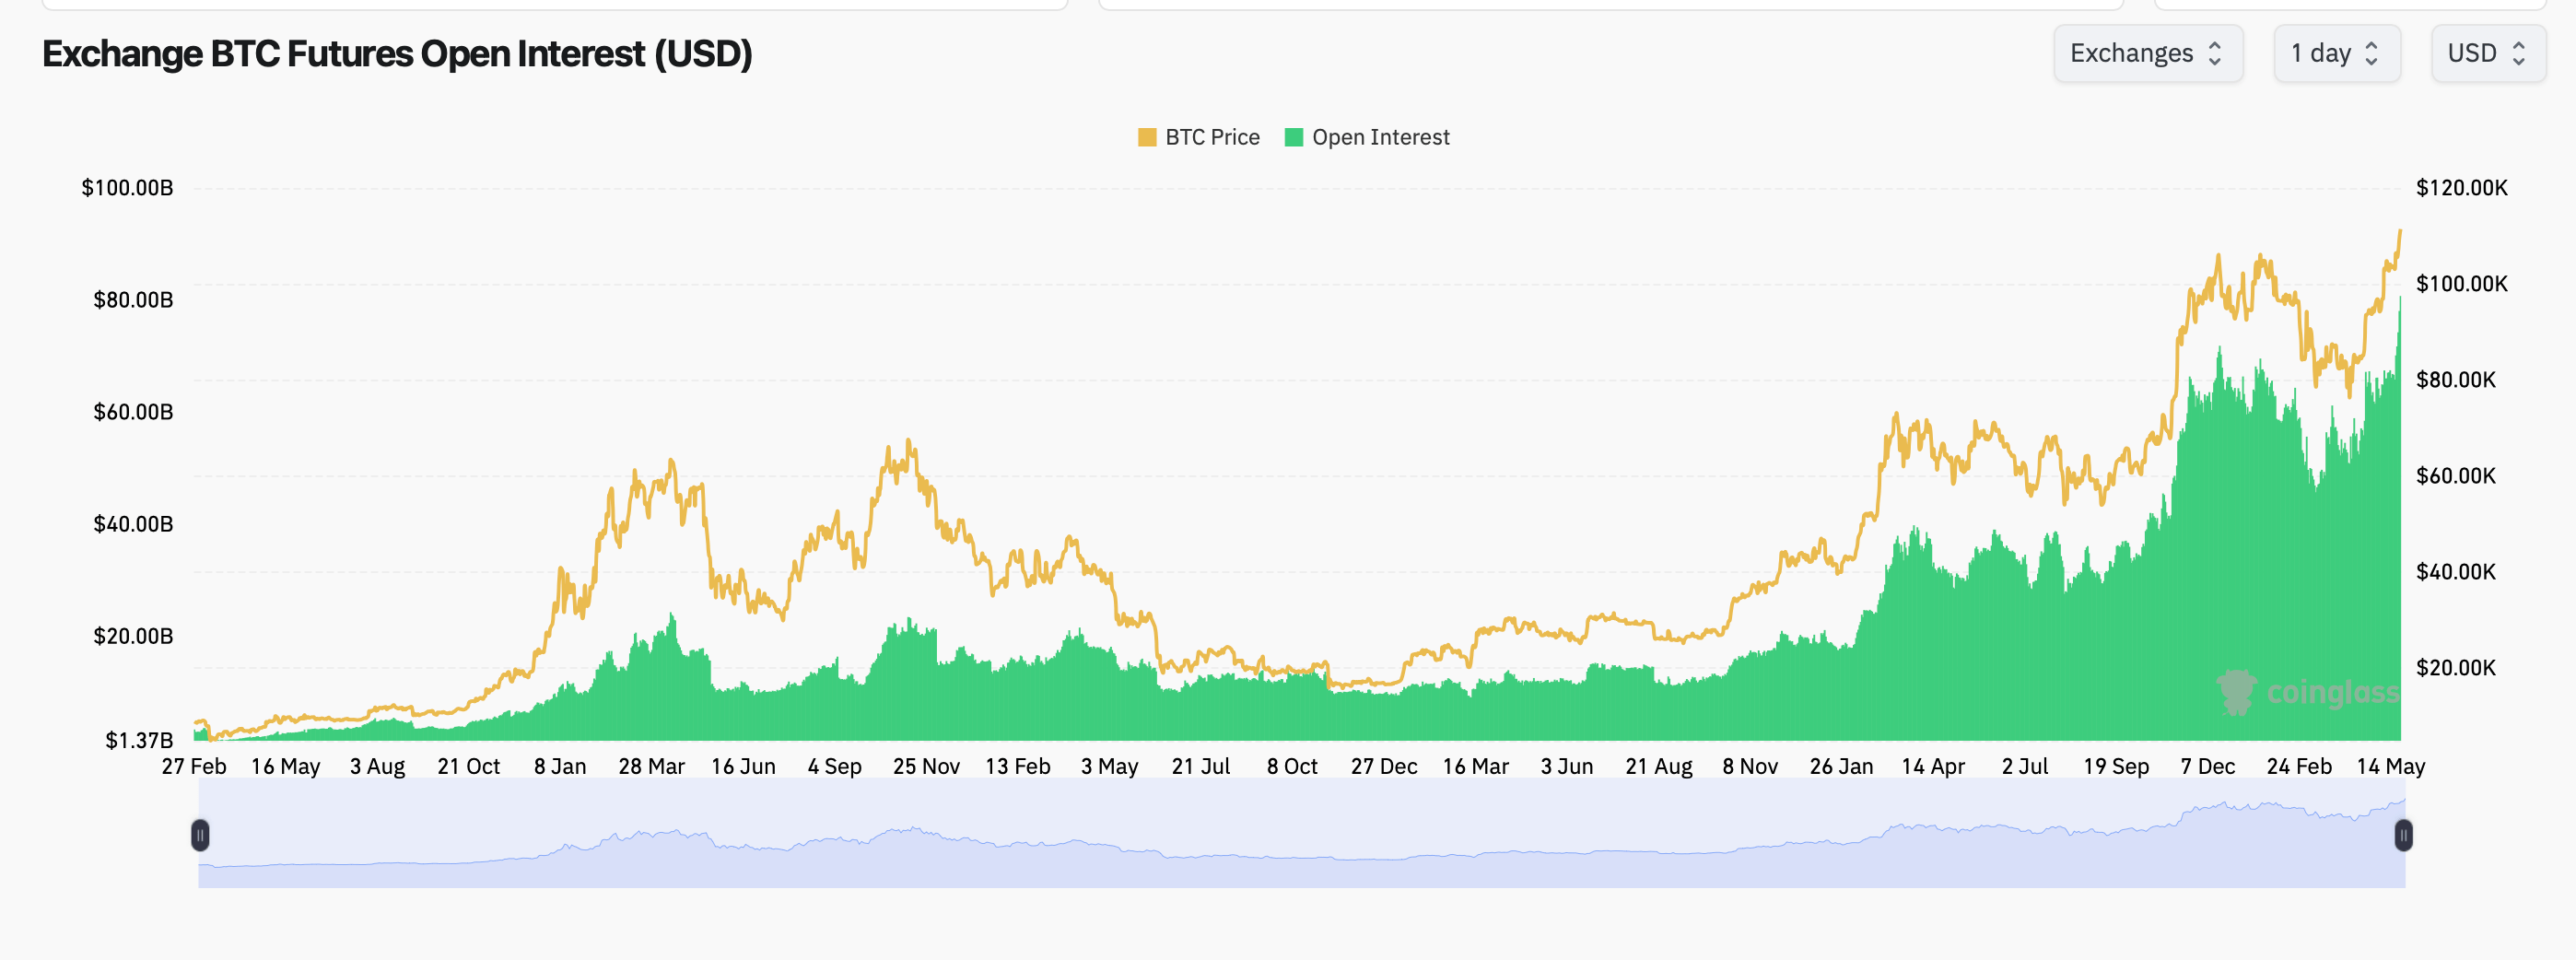Click the 3 Aug date label

tap(377, 766)
